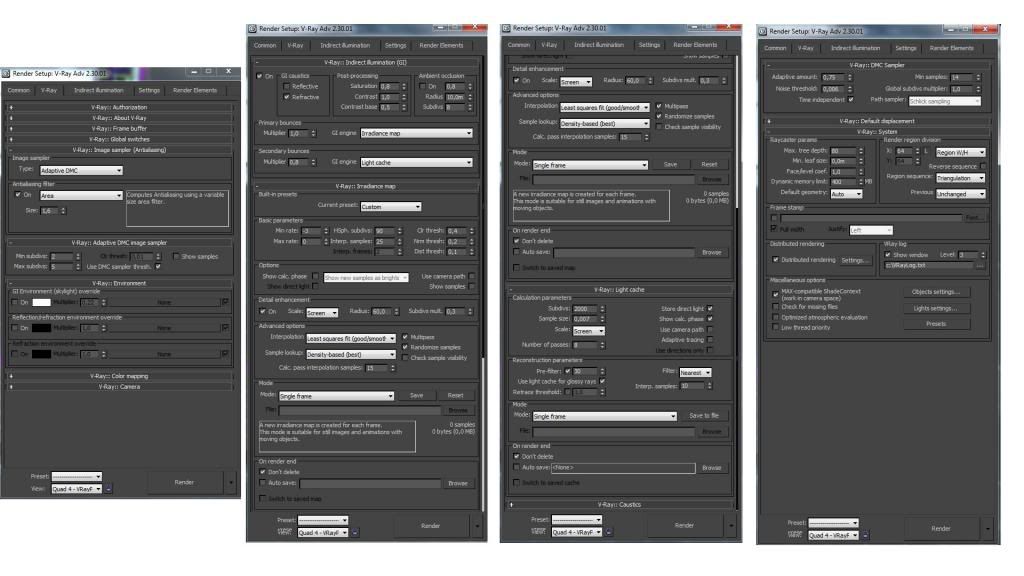Screen dimensions: 1024x576
Task: Toggle the Time independent checkbox
Action: [x=850, y=99]
